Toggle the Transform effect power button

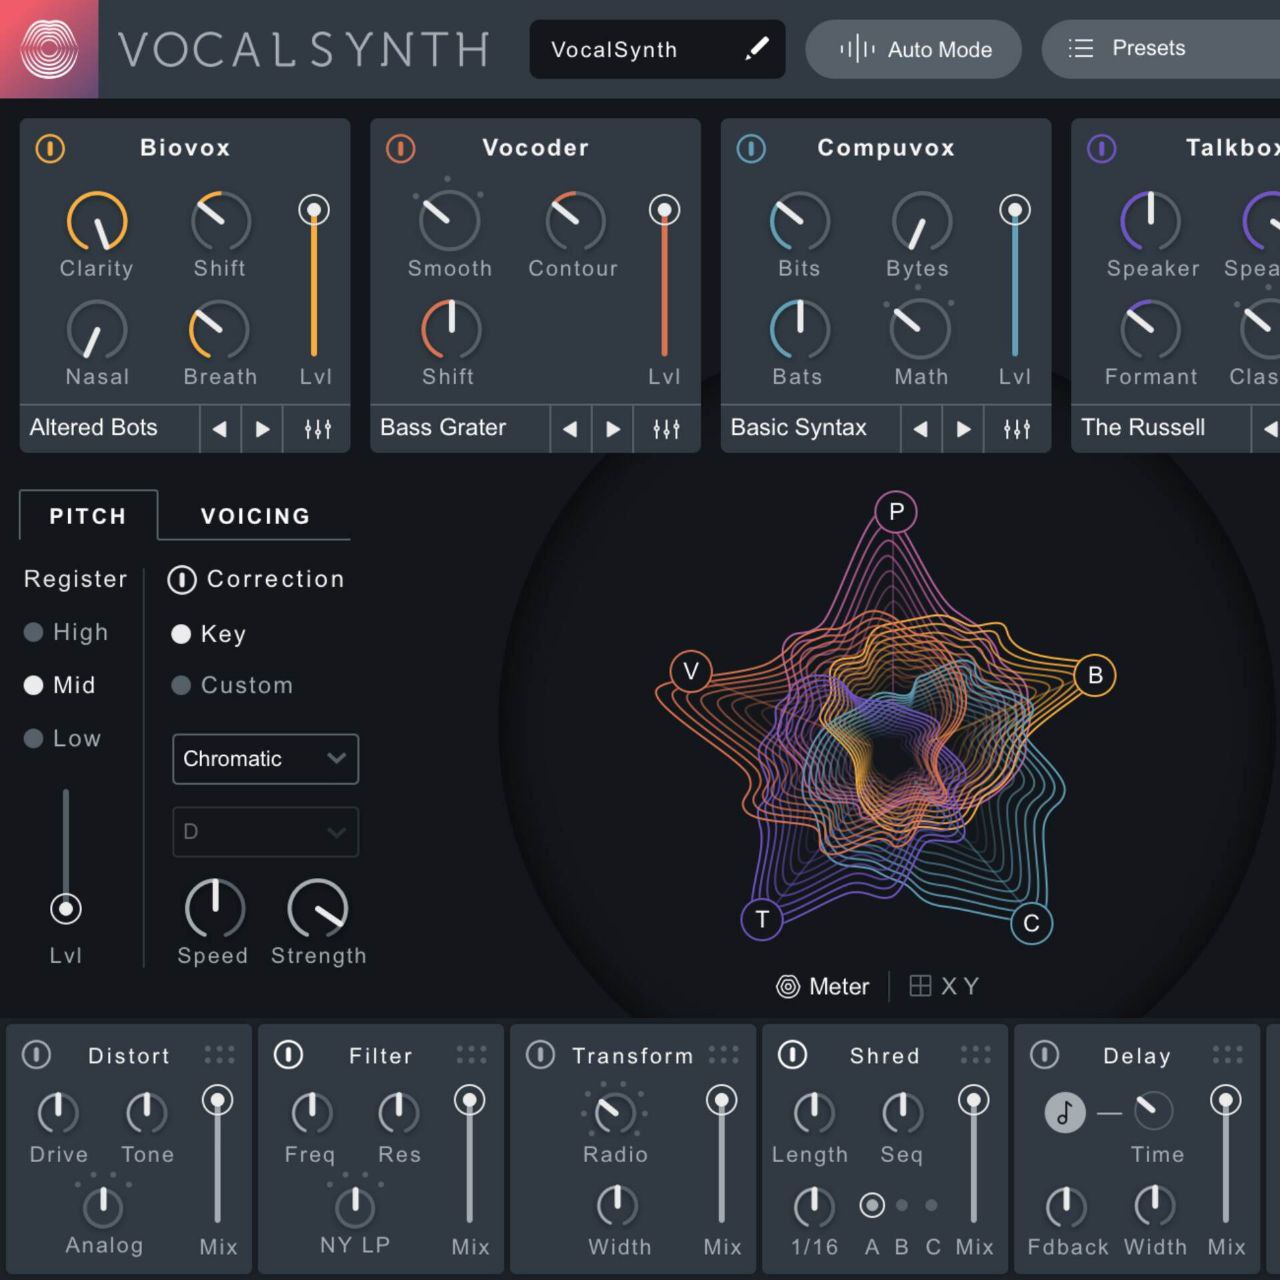click(540, 1055)
